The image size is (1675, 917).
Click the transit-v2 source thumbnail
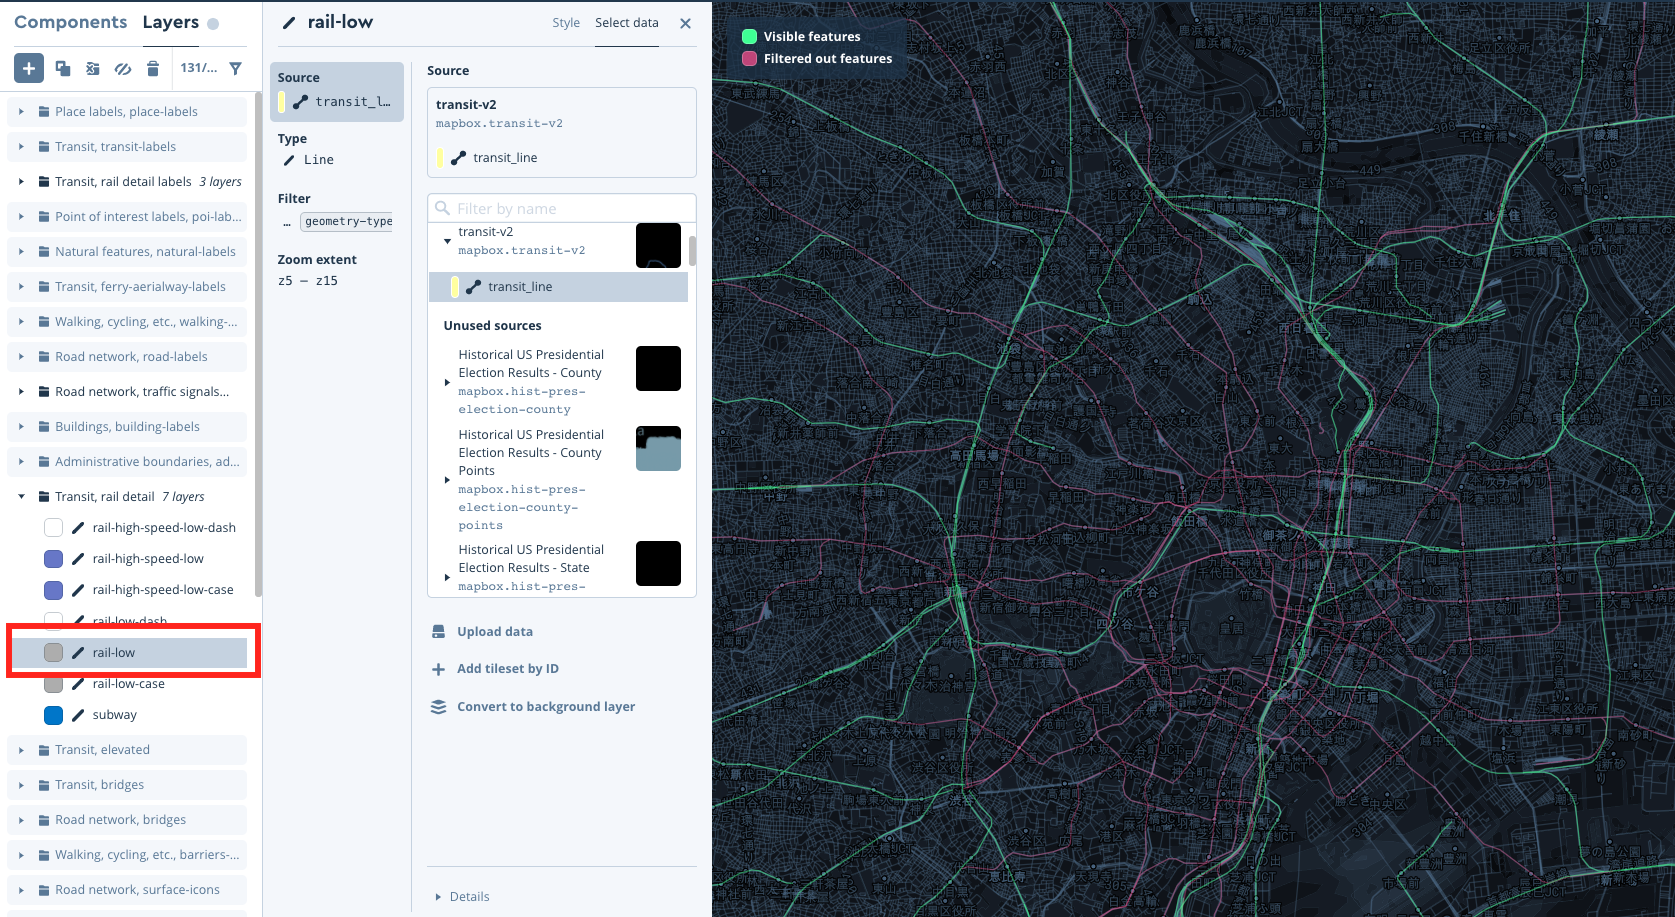(658, 245)
